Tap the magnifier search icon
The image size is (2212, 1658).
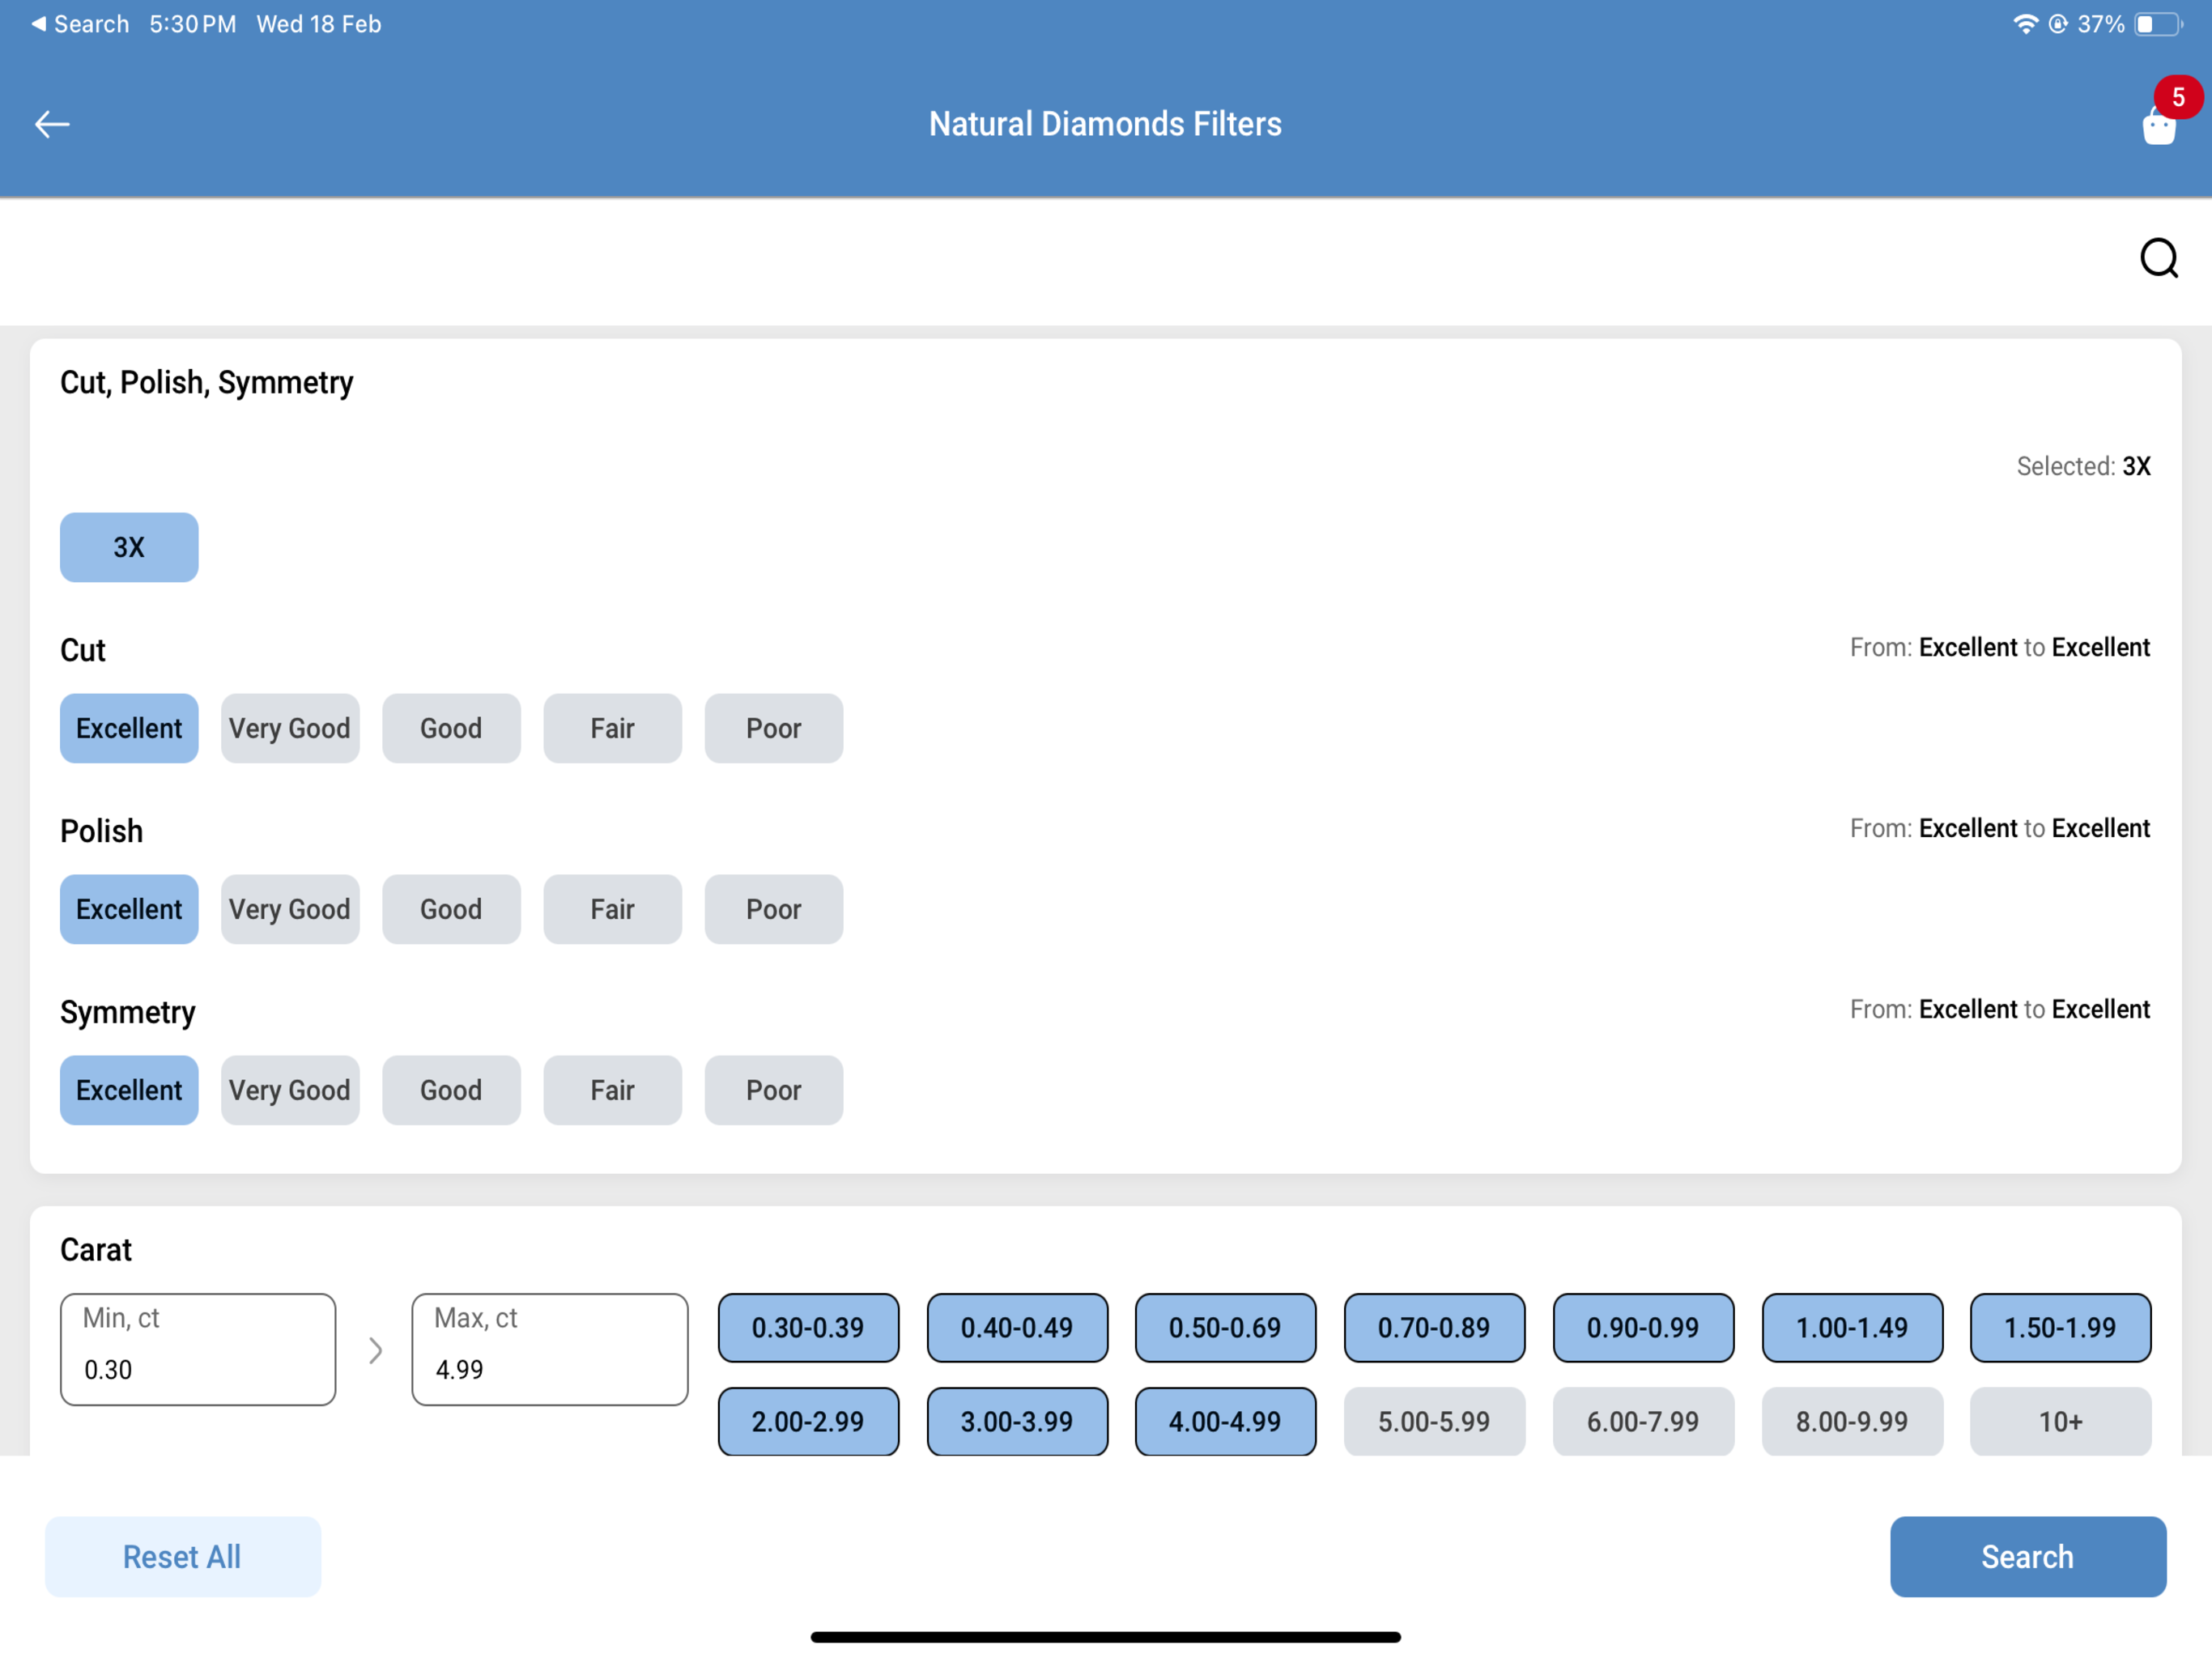tap(2159, 258)
